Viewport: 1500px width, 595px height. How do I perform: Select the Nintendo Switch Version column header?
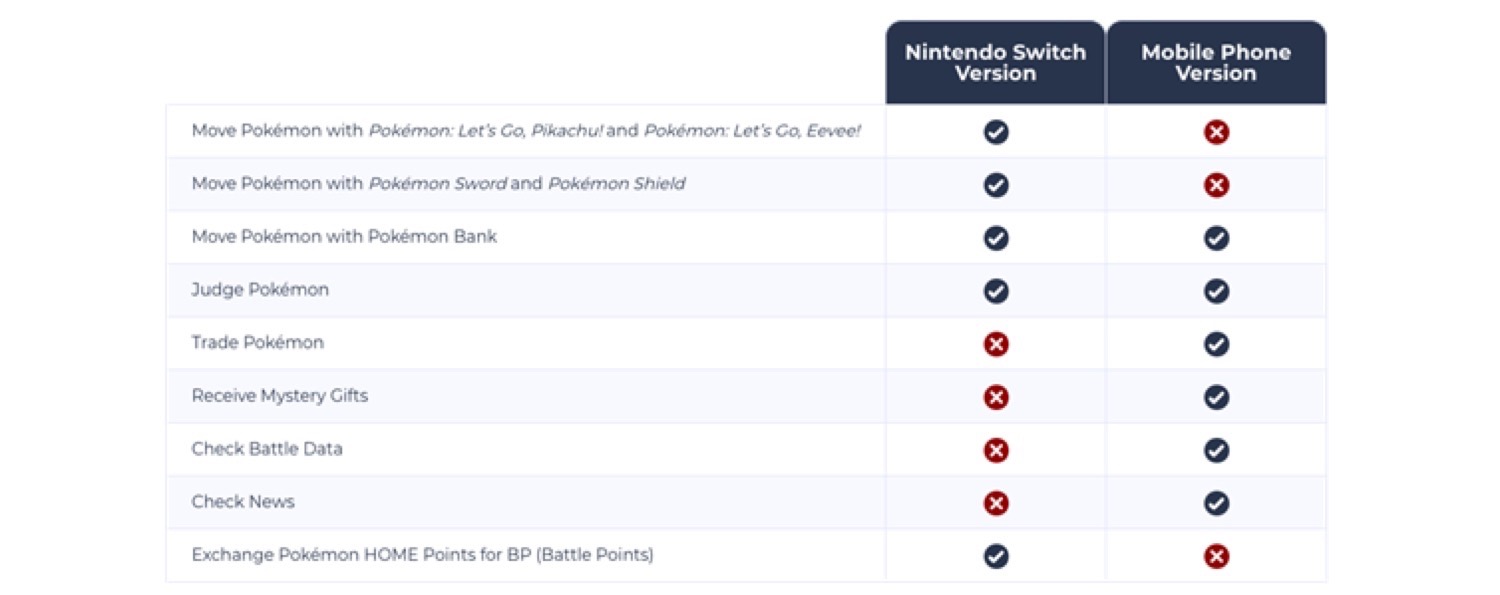click(995, 63)
